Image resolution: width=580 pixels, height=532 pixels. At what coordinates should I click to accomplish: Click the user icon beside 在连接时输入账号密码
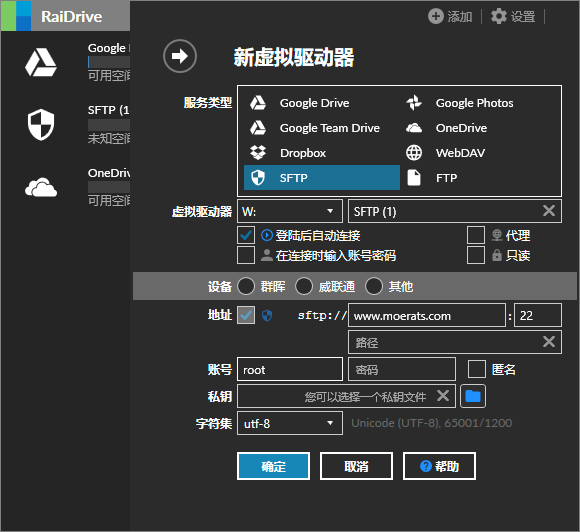click(267, 255)
